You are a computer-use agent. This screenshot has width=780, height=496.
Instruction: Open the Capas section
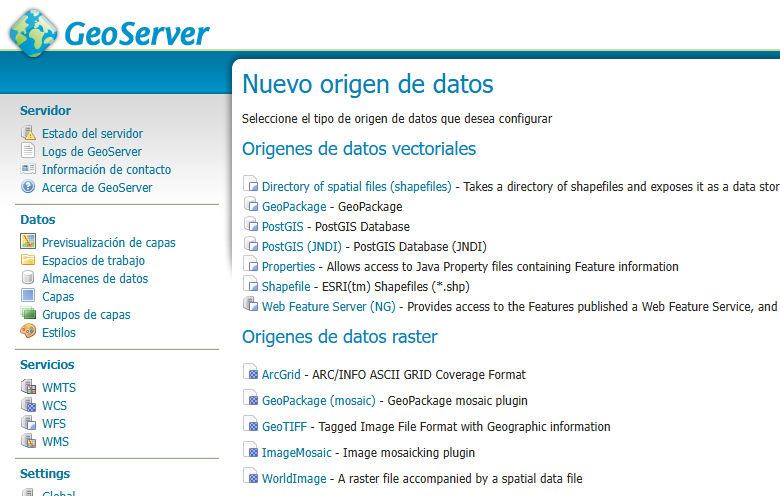(58, 297)
